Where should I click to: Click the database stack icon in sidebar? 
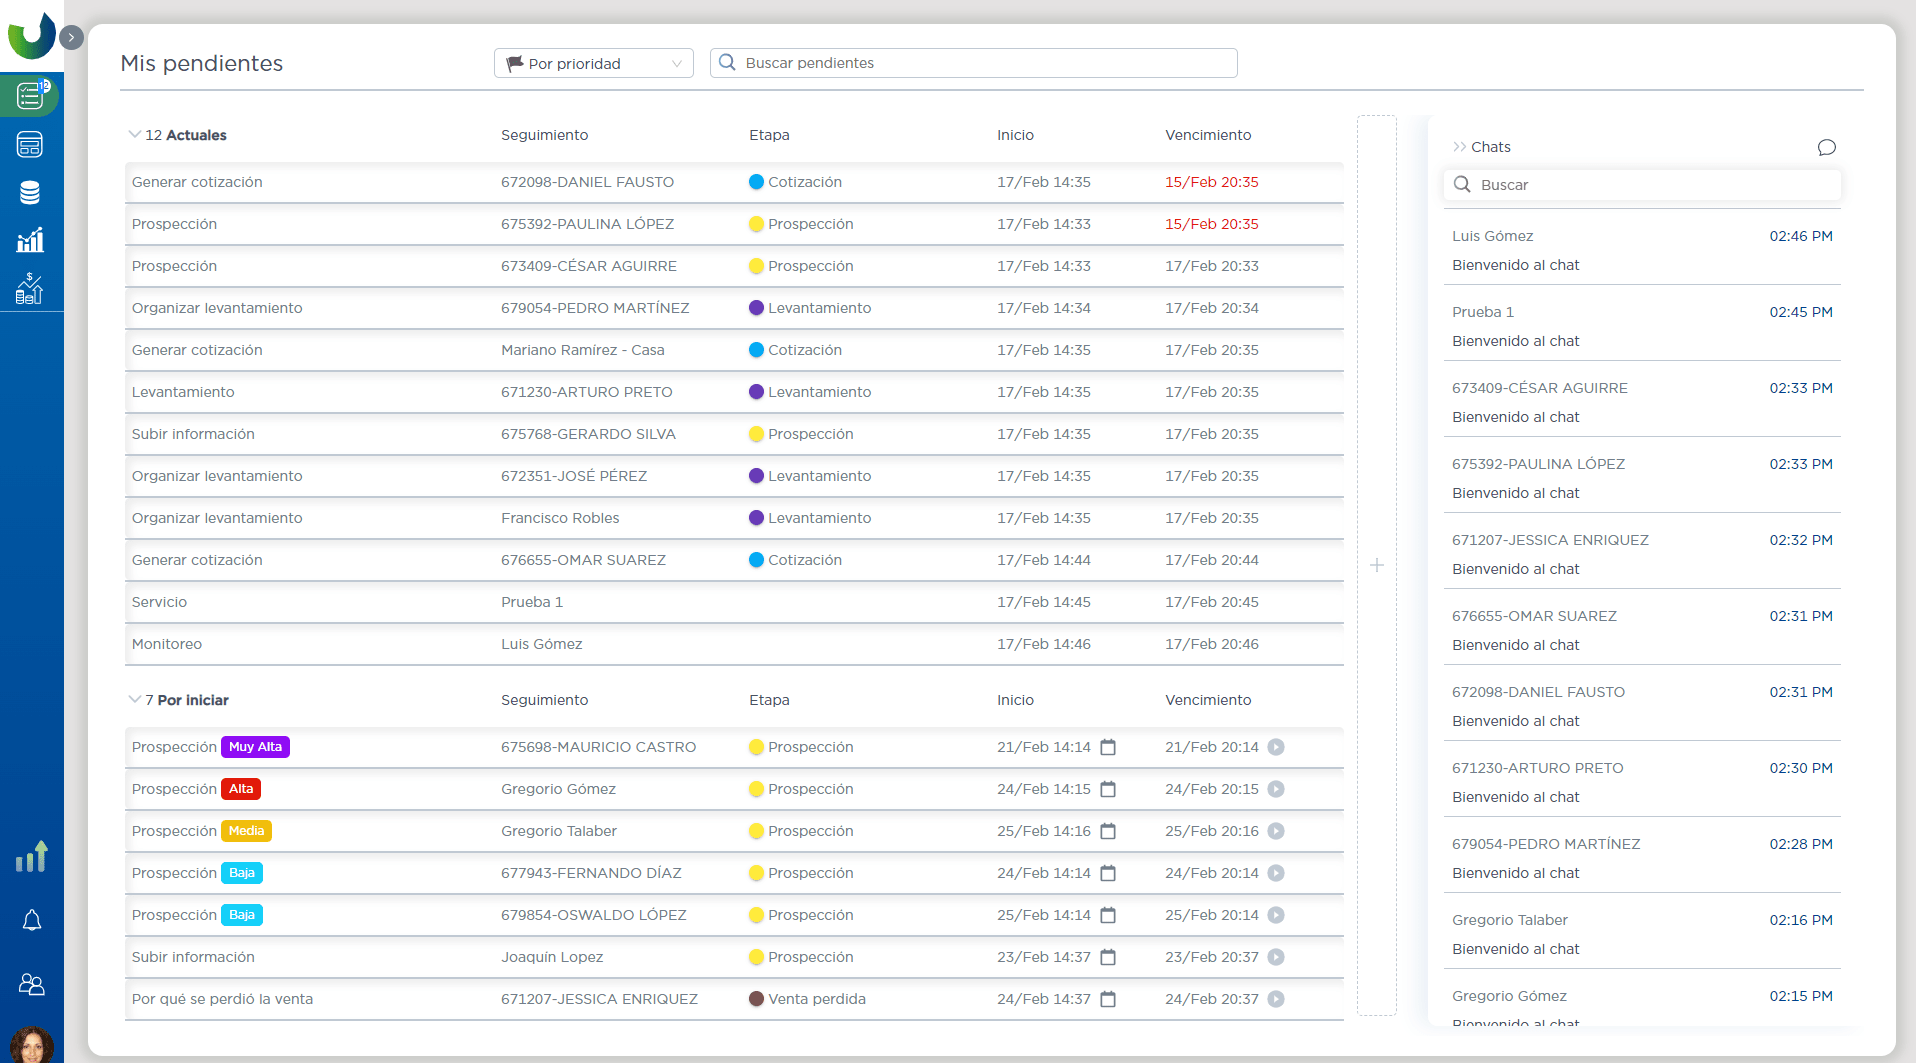tap(30, 193)
